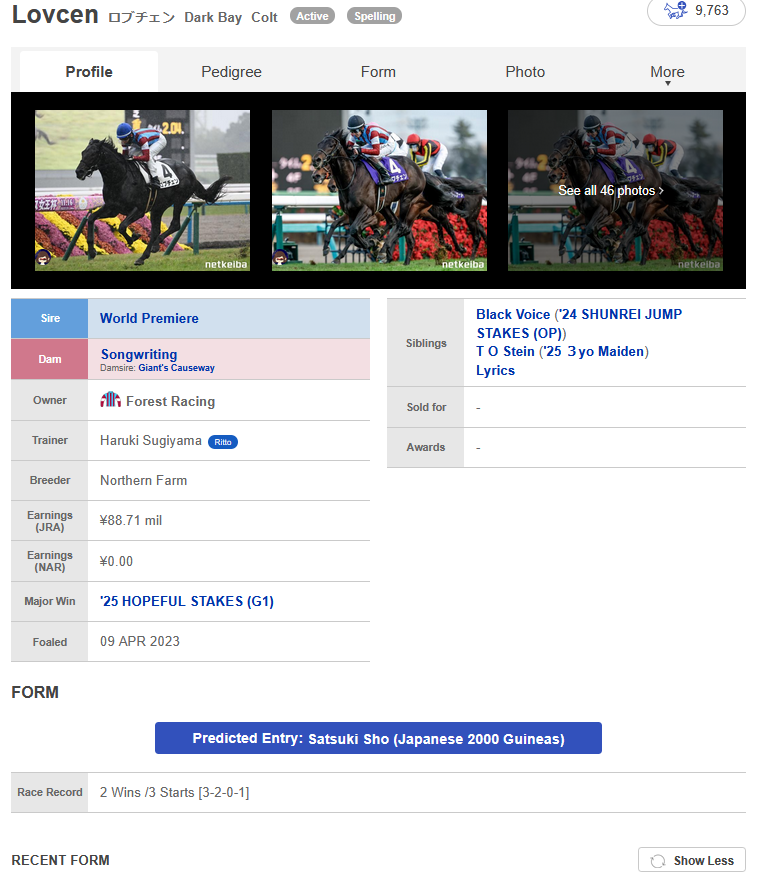Click the Active status badge
This screenshot has height=875, width=765.
(x=312, y=16)
